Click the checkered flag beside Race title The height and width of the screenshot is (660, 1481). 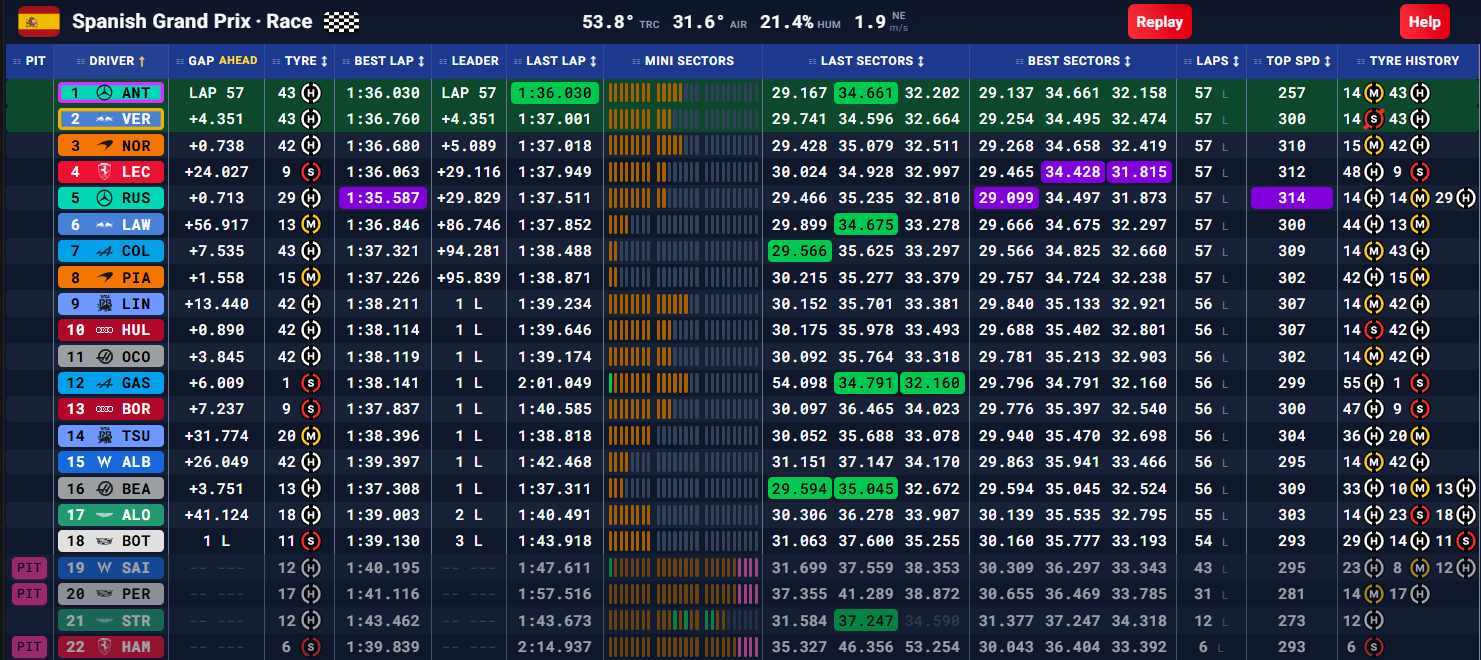click(343, 22)
